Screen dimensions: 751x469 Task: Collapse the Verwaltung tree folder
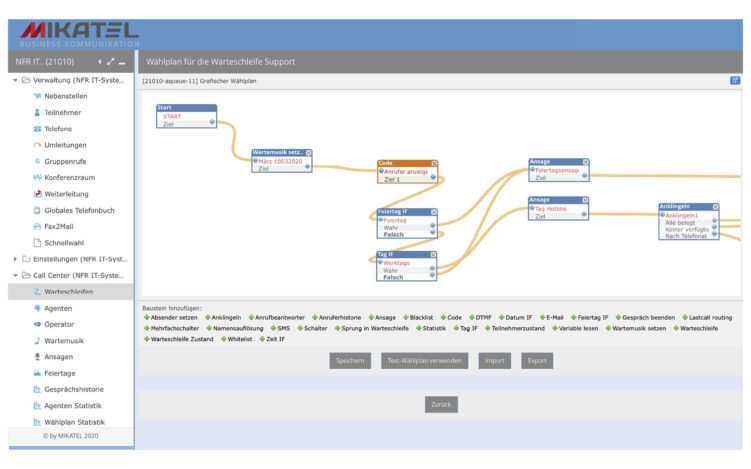(15, 80)
